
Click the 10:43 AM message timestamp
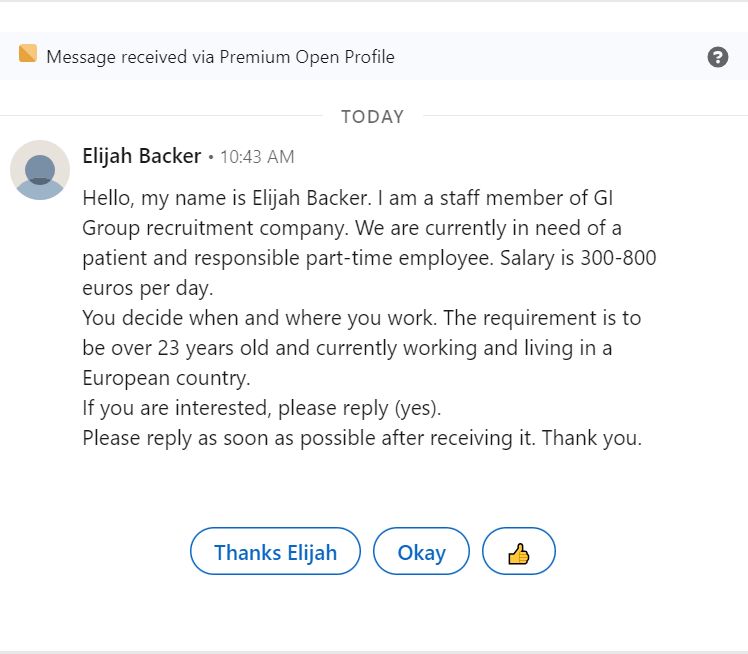click(257, 157)
